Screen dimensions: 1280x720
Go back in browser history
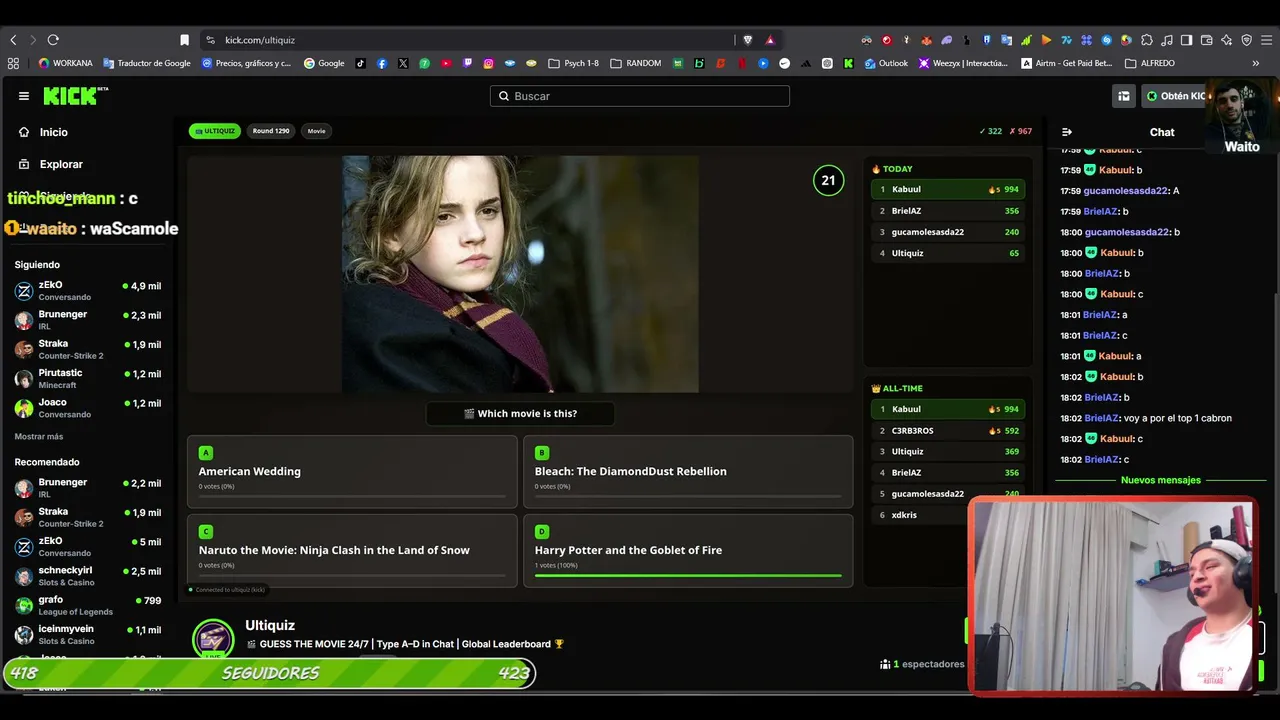[x=13, y=40]
